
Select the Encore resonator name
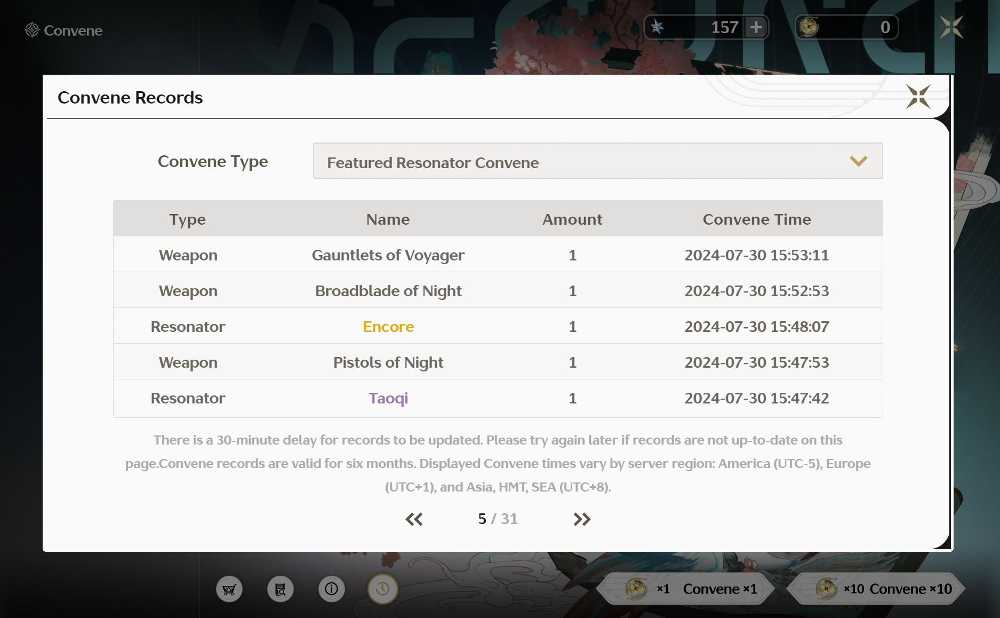pos(388,327)
